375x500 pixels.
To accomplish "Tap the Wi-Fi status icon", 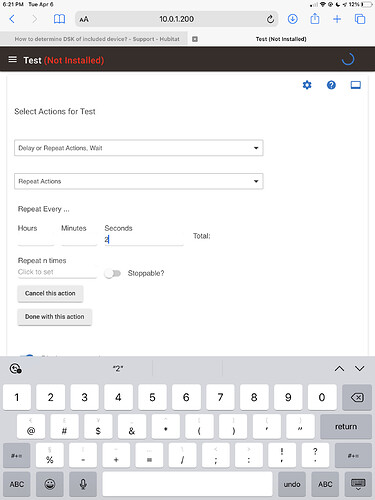I will point(322,4).
